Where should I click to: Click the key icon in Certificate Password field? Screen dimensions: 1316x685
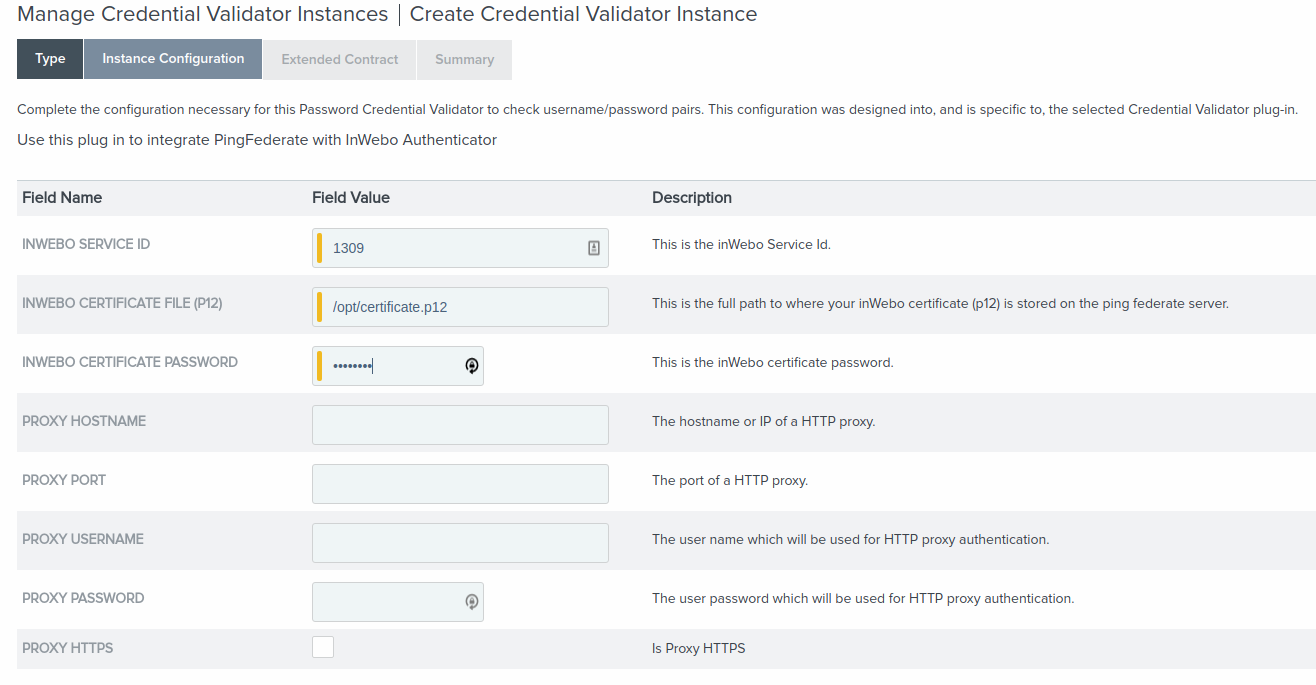click(472, 366)
